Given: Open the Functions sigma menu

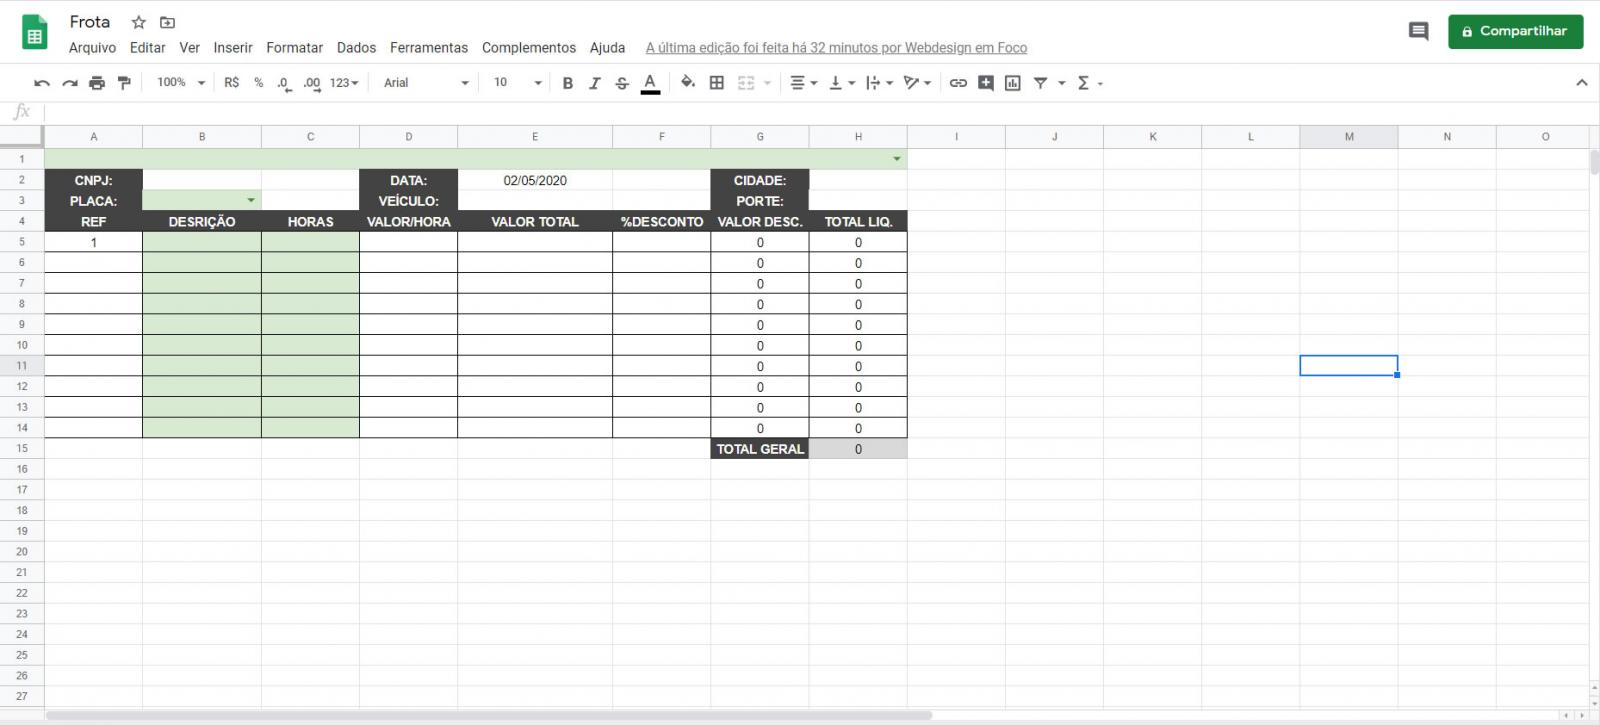Looking at the screenshot, I should tap(1089, 83).
